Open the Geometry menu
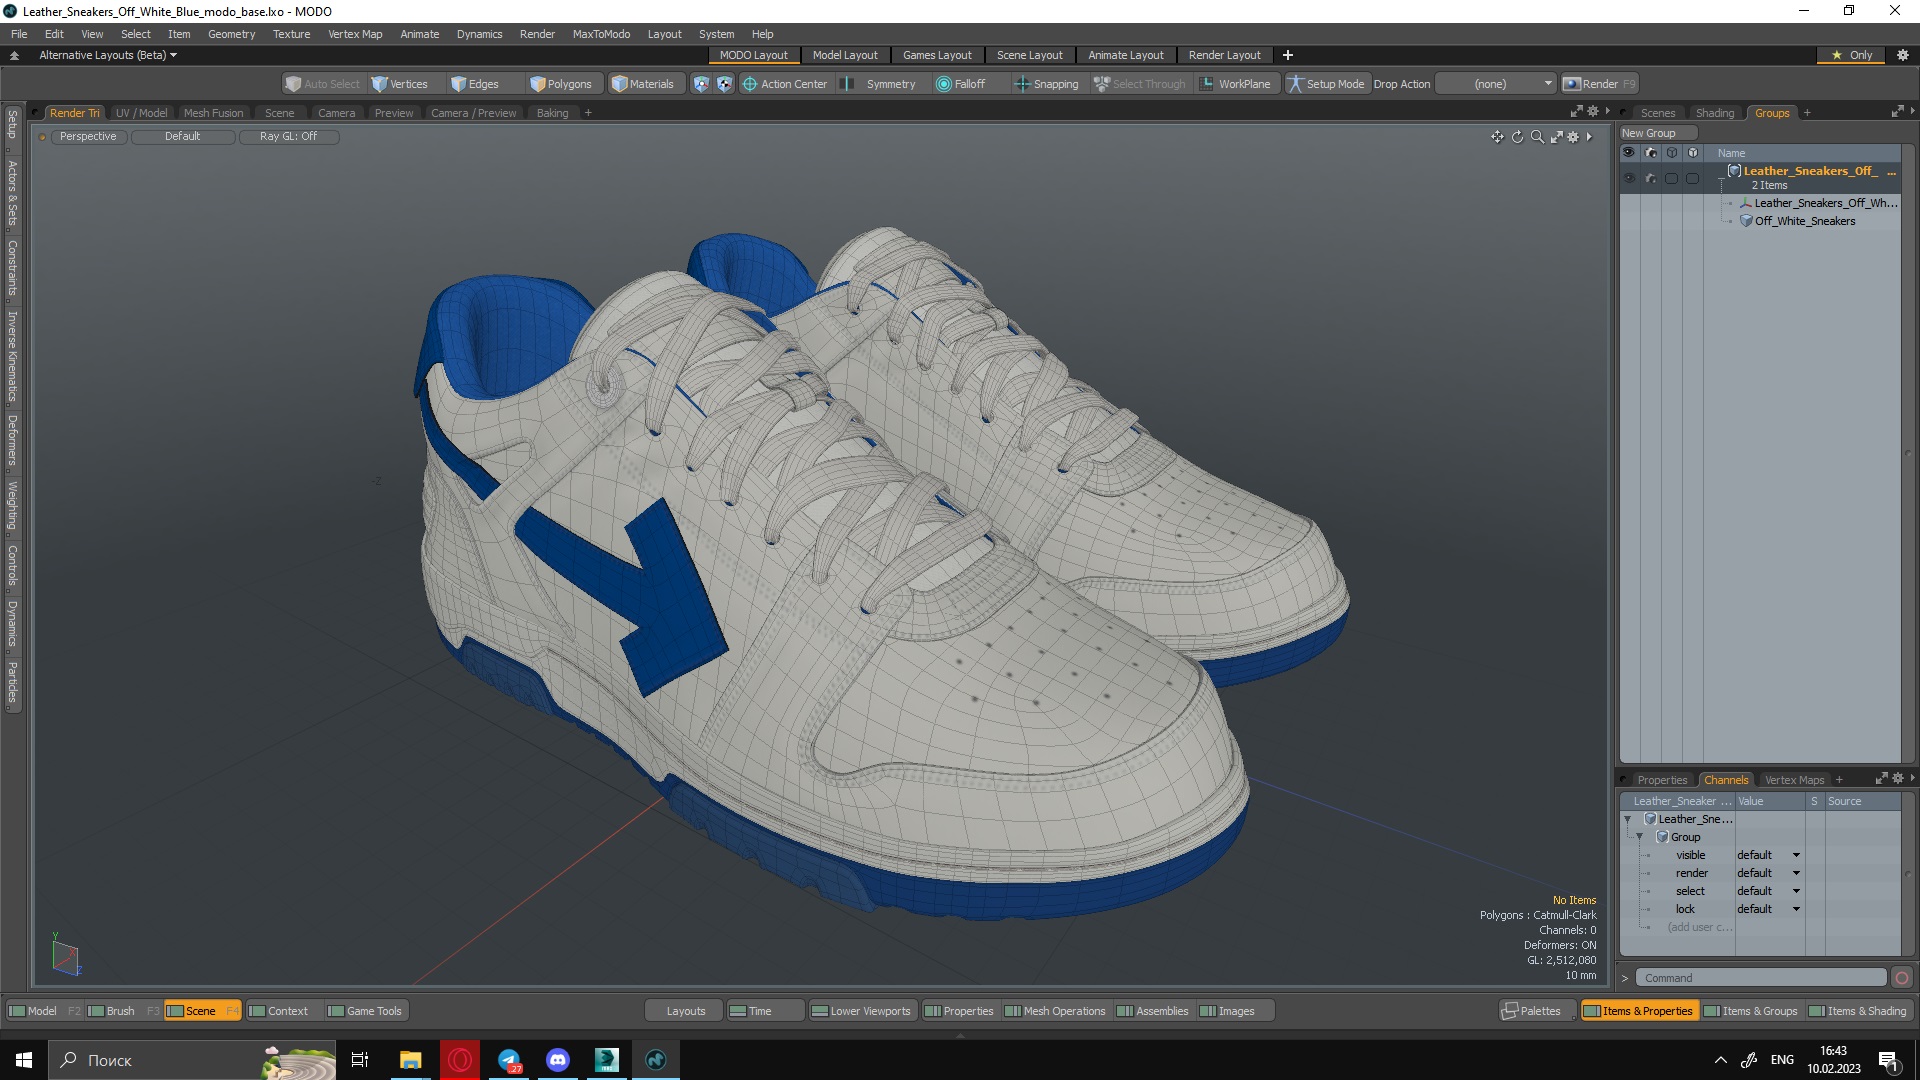This screenshot has height=1080, width=1920. point(231,34)
